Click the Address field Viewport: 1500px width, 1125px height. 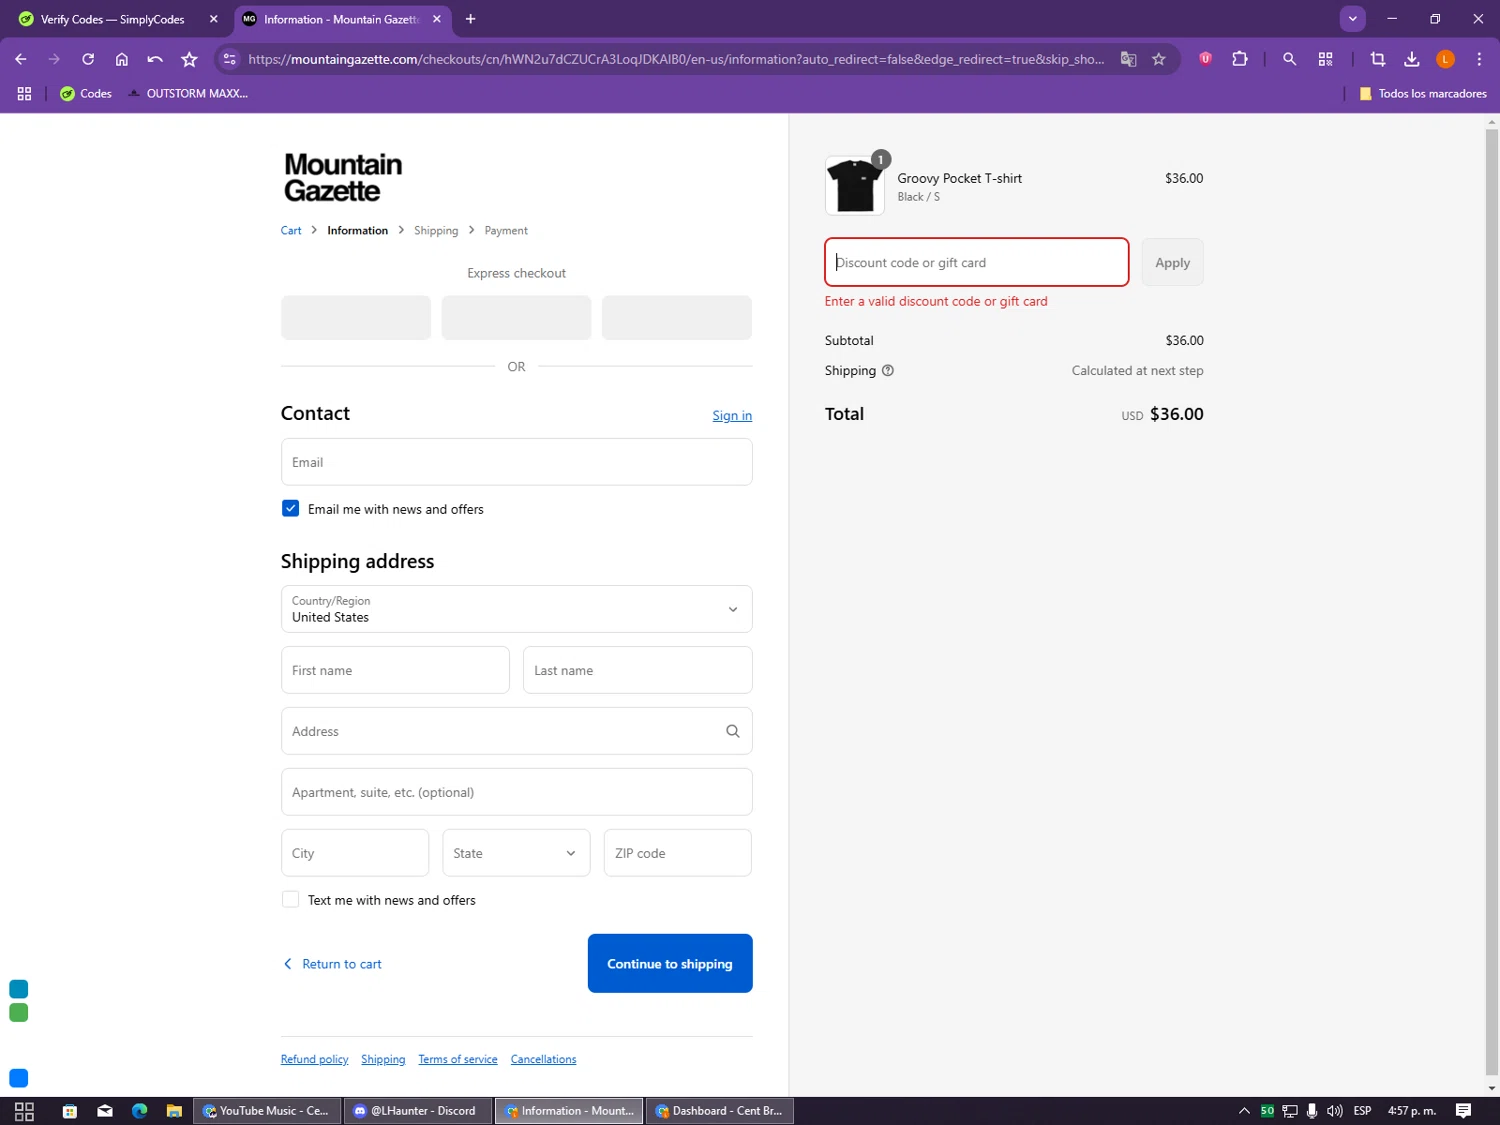(x=516, y=731)
